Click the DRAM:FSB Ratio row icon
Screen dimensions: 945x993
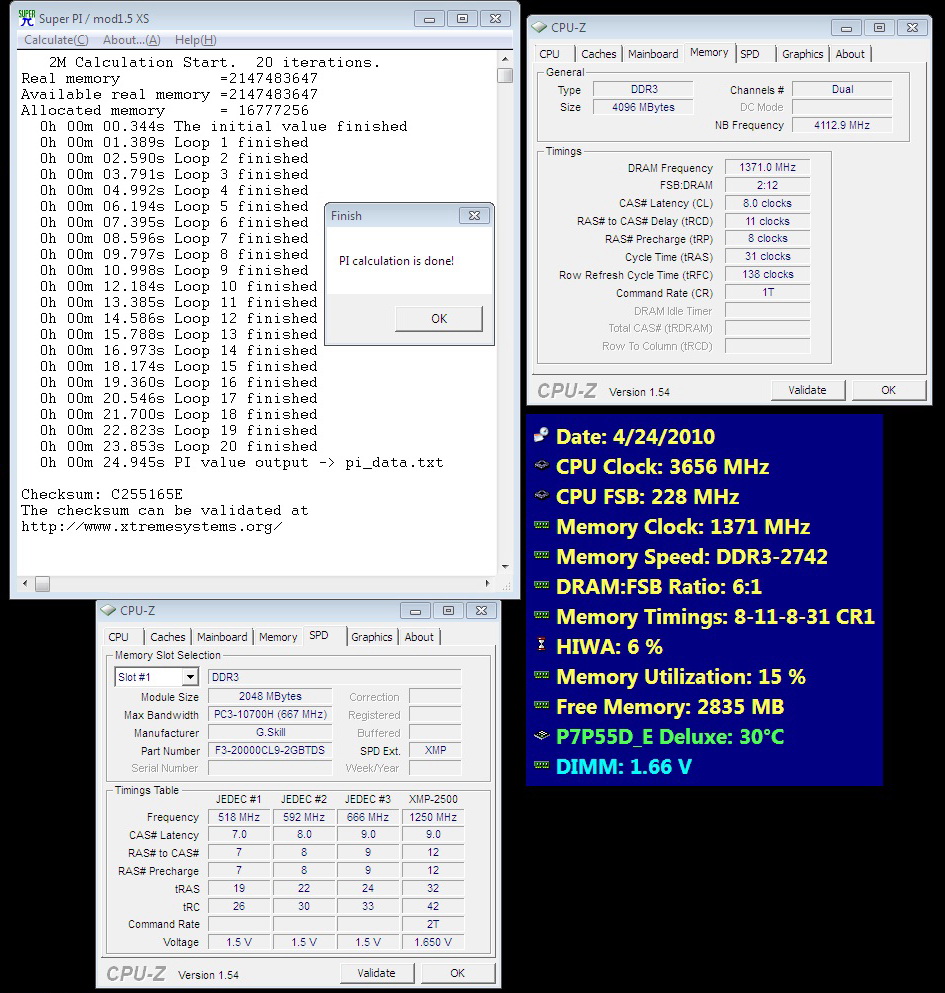coord(541,585)
